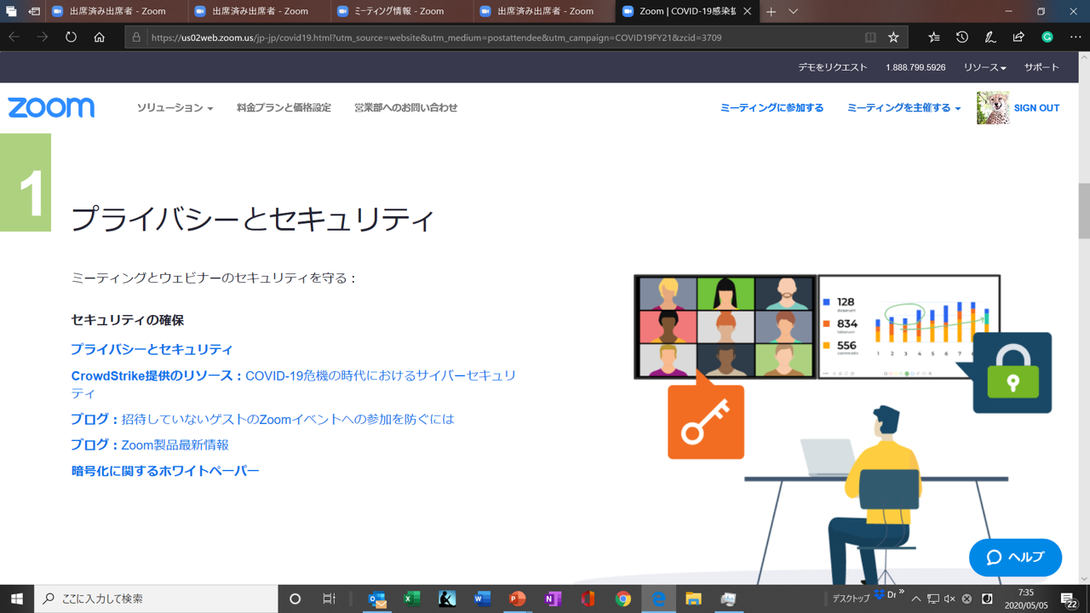Screen dimensions: 1090x613
Task: Open 料金プランと価格設定 in the navigation
Action: tap(284, 108)
